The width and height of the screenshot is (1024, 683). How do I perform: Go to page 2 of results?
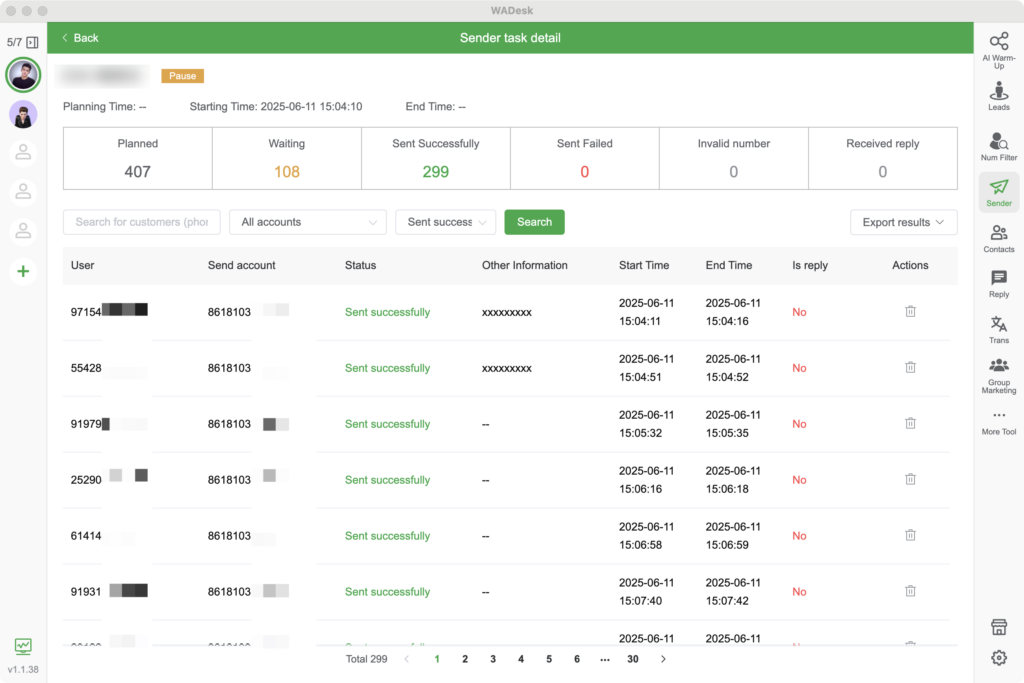click(x=465, y=659)
